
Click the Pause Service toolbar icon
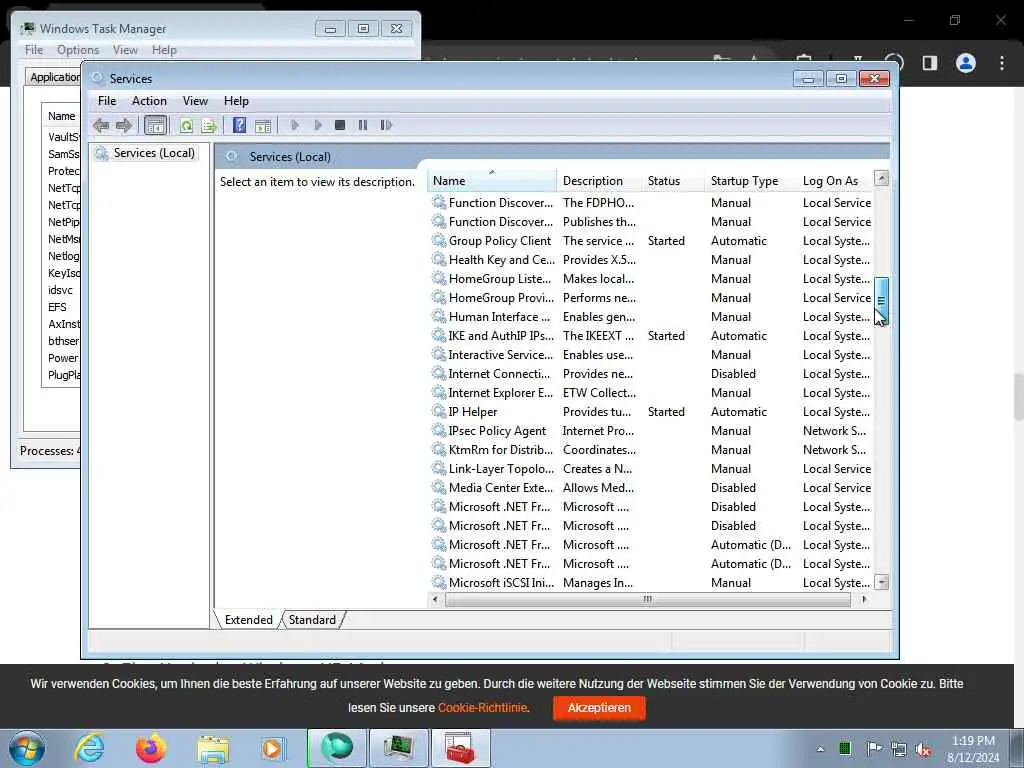click(x=363, y=125)
